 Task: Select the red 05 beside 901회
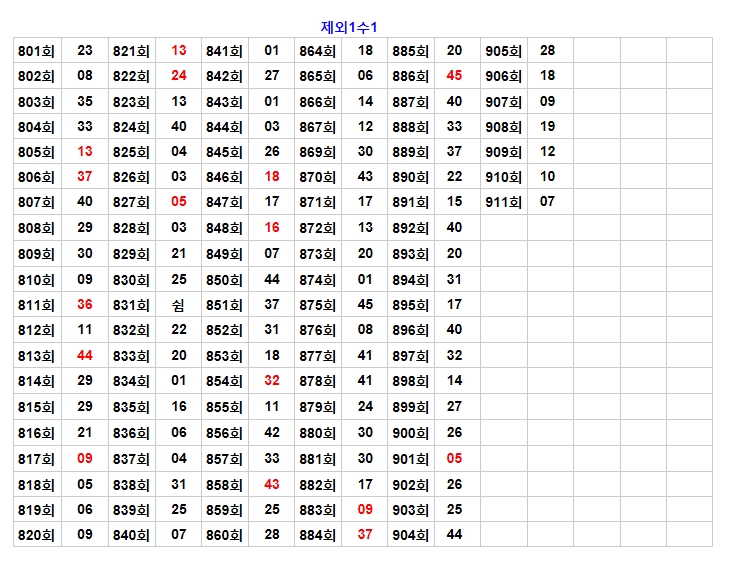click(x=454, y=459)
